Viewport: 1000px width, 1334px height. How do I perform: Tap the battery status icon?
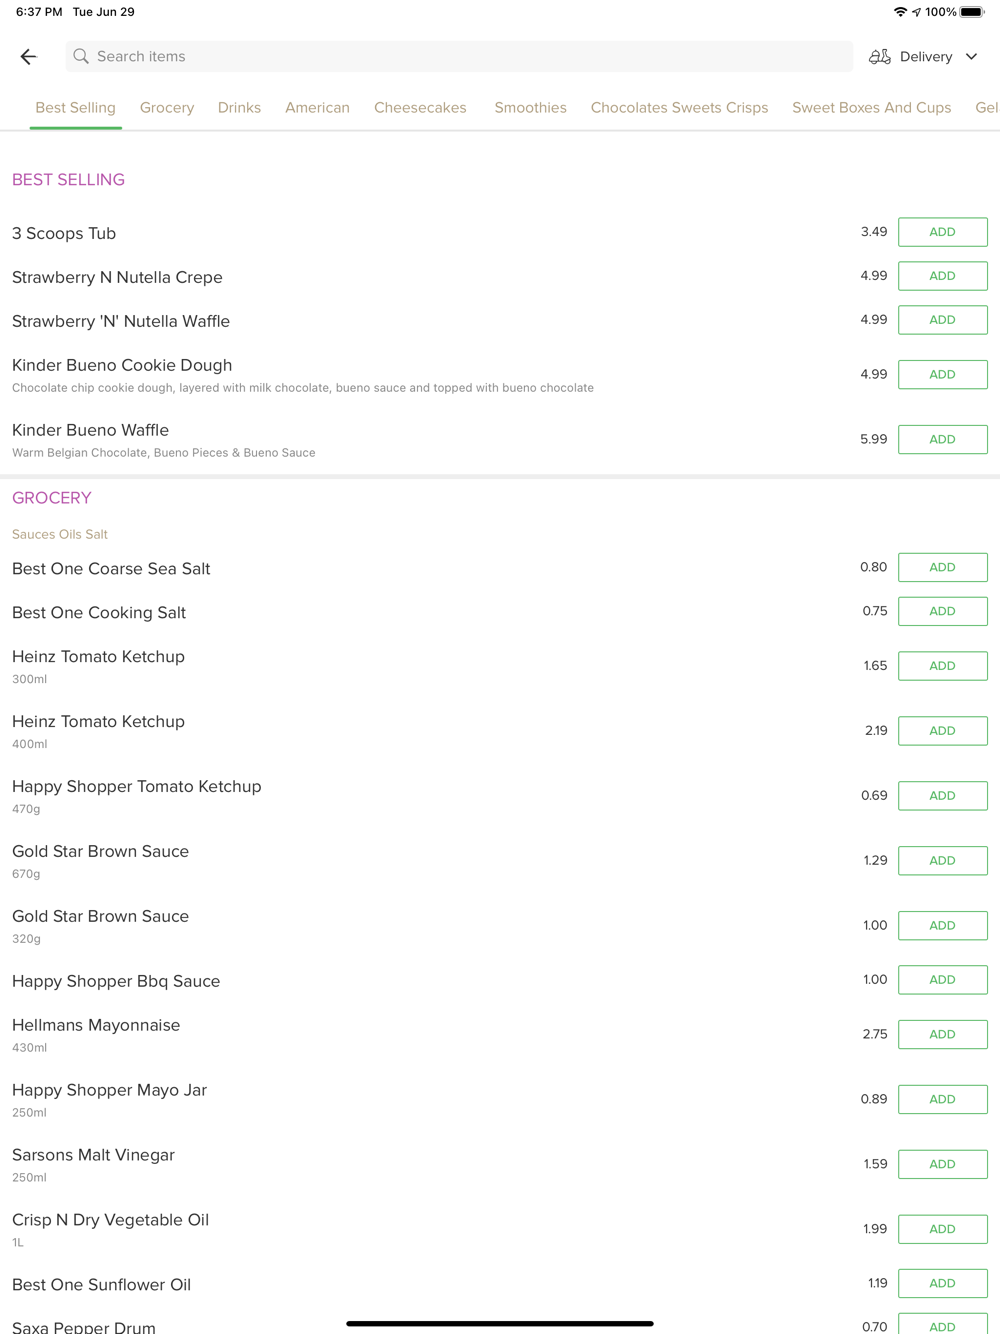tap(973, 12)
